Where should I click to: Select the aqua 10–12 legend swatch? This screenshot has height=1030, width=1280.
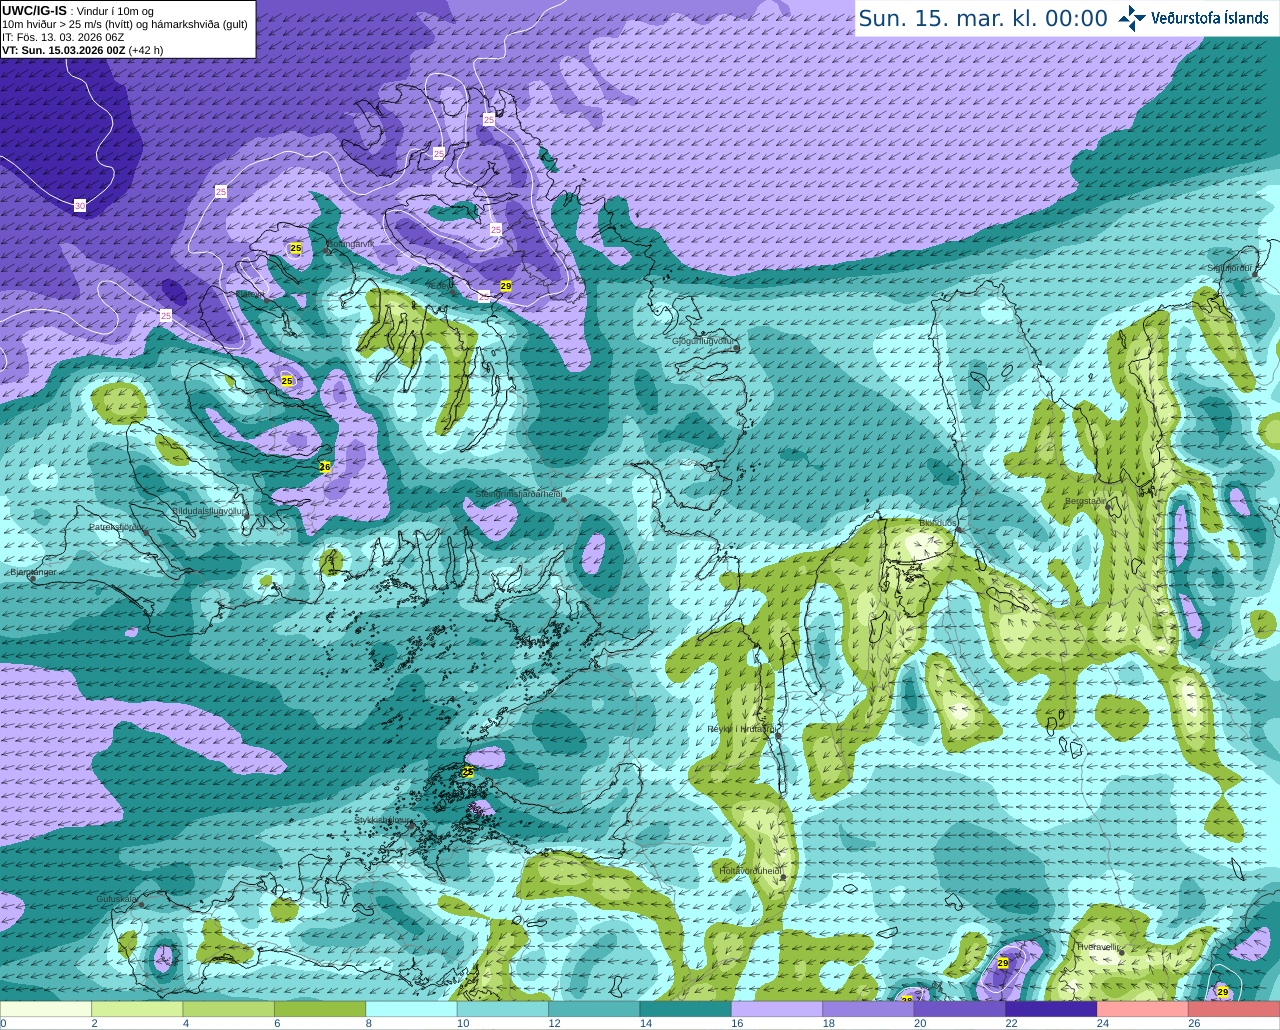(503, 1010)
